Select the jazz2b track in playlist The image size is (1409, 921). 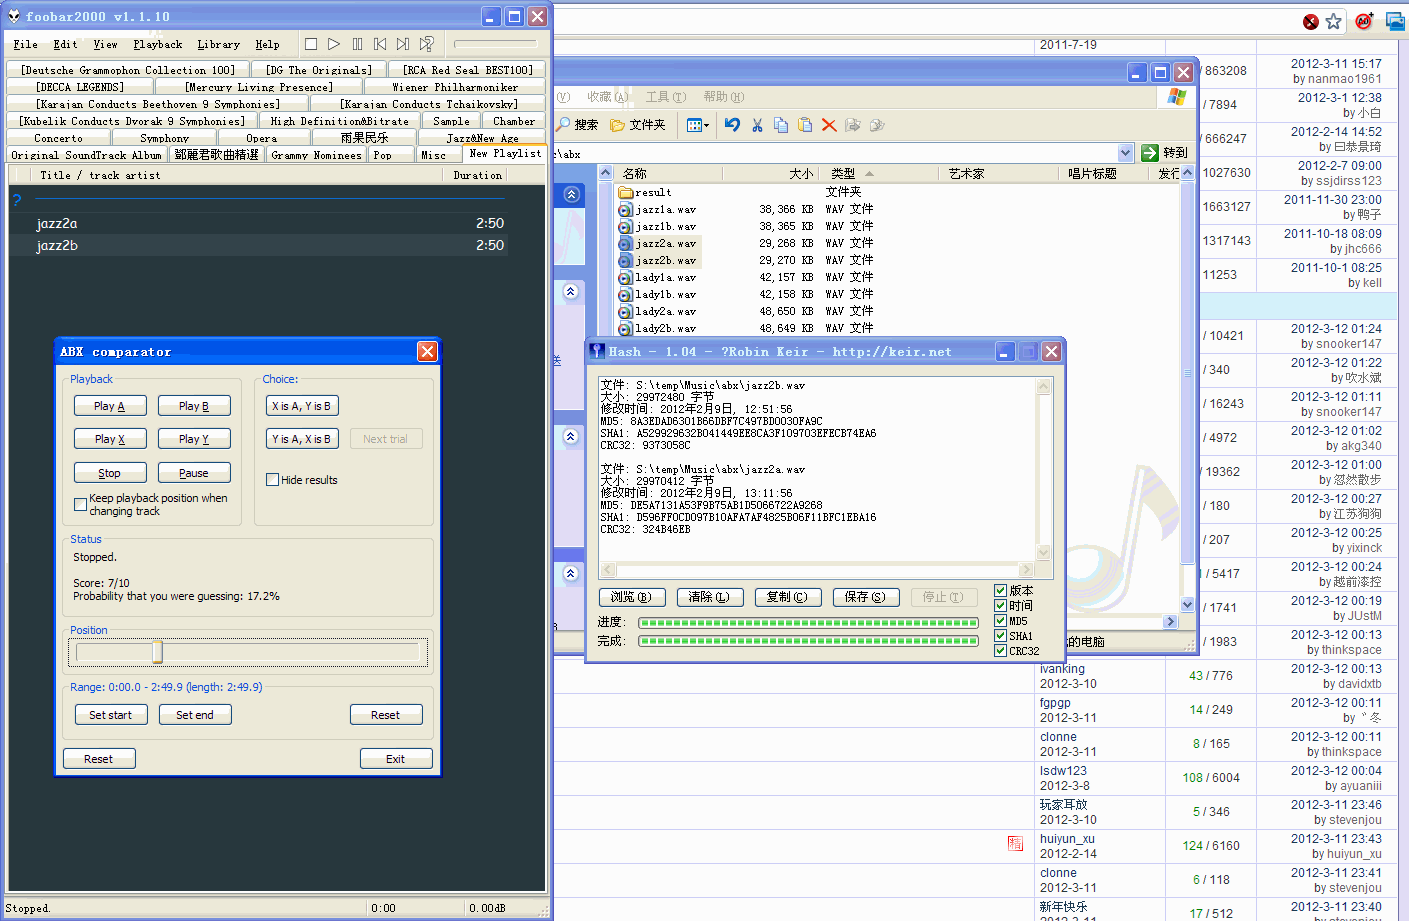click(258, 245)
